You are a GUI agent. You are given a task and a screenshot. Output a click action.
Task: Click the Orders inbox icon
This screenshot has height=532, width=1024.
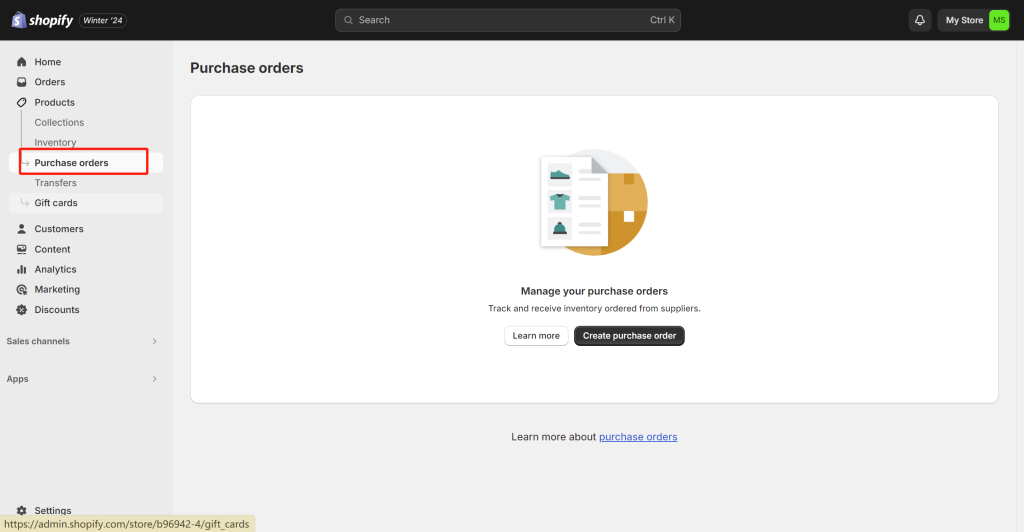22,82
